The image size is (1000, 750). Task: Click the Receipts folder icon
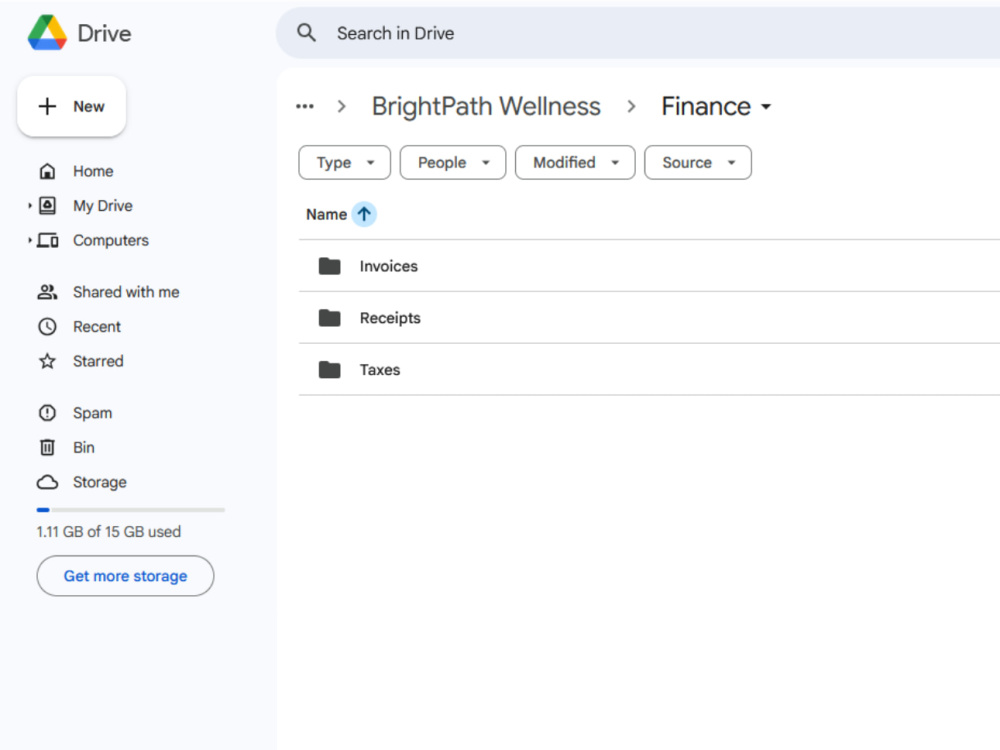click(x=329, y=318)
